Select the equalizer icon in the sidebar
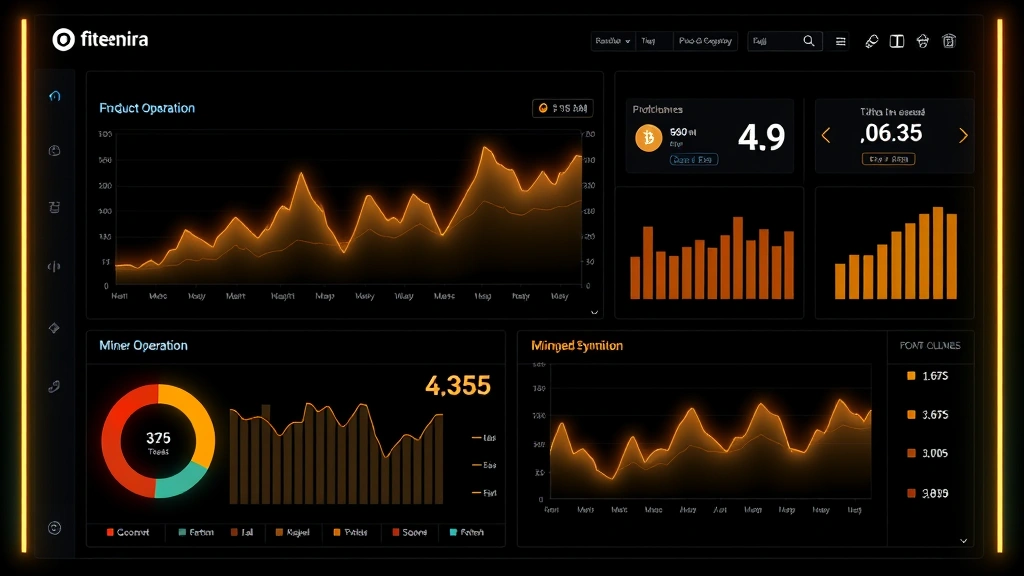 (55, 265)
